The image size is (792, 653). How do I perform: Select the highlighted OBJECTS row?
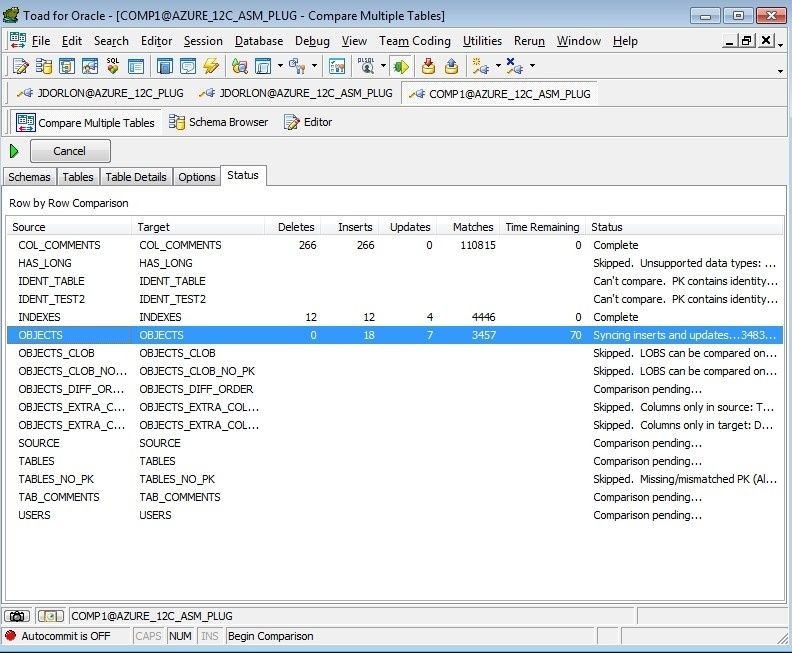pos(394,335)
